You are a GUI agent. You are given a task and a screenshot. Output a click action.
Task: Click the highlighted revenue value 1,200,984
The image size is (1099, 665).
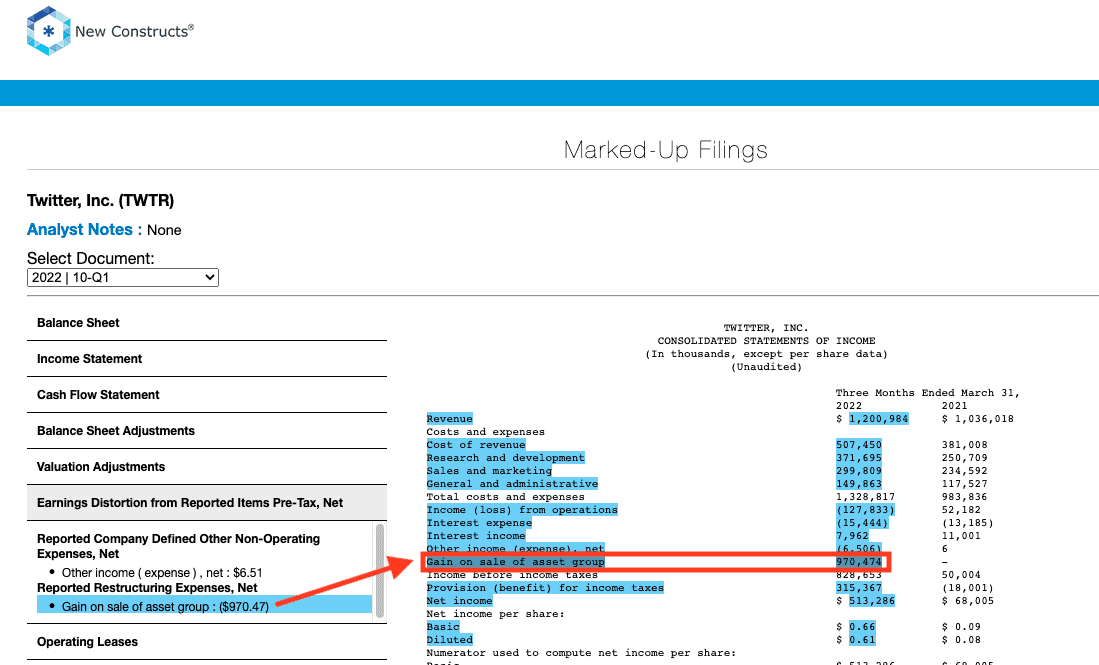tap(879, 419)
